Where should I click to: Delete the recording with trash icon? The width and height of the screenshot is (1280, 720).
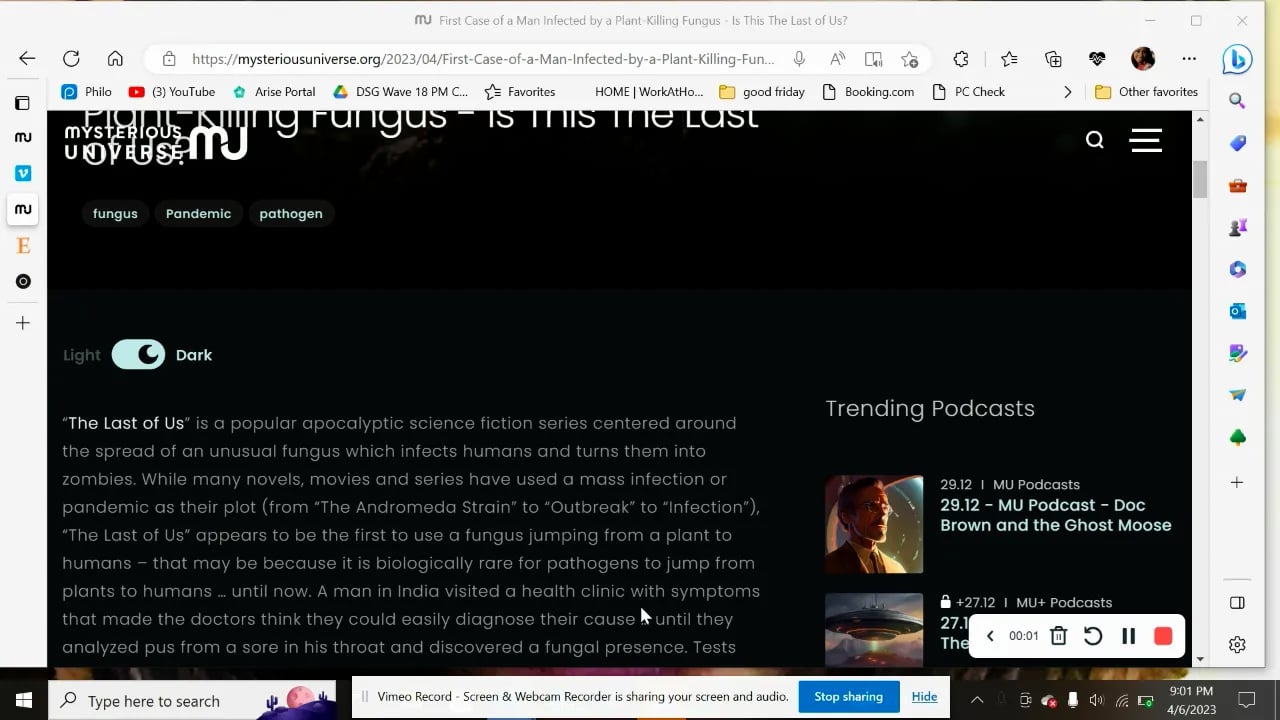(x=1059, y=636)
